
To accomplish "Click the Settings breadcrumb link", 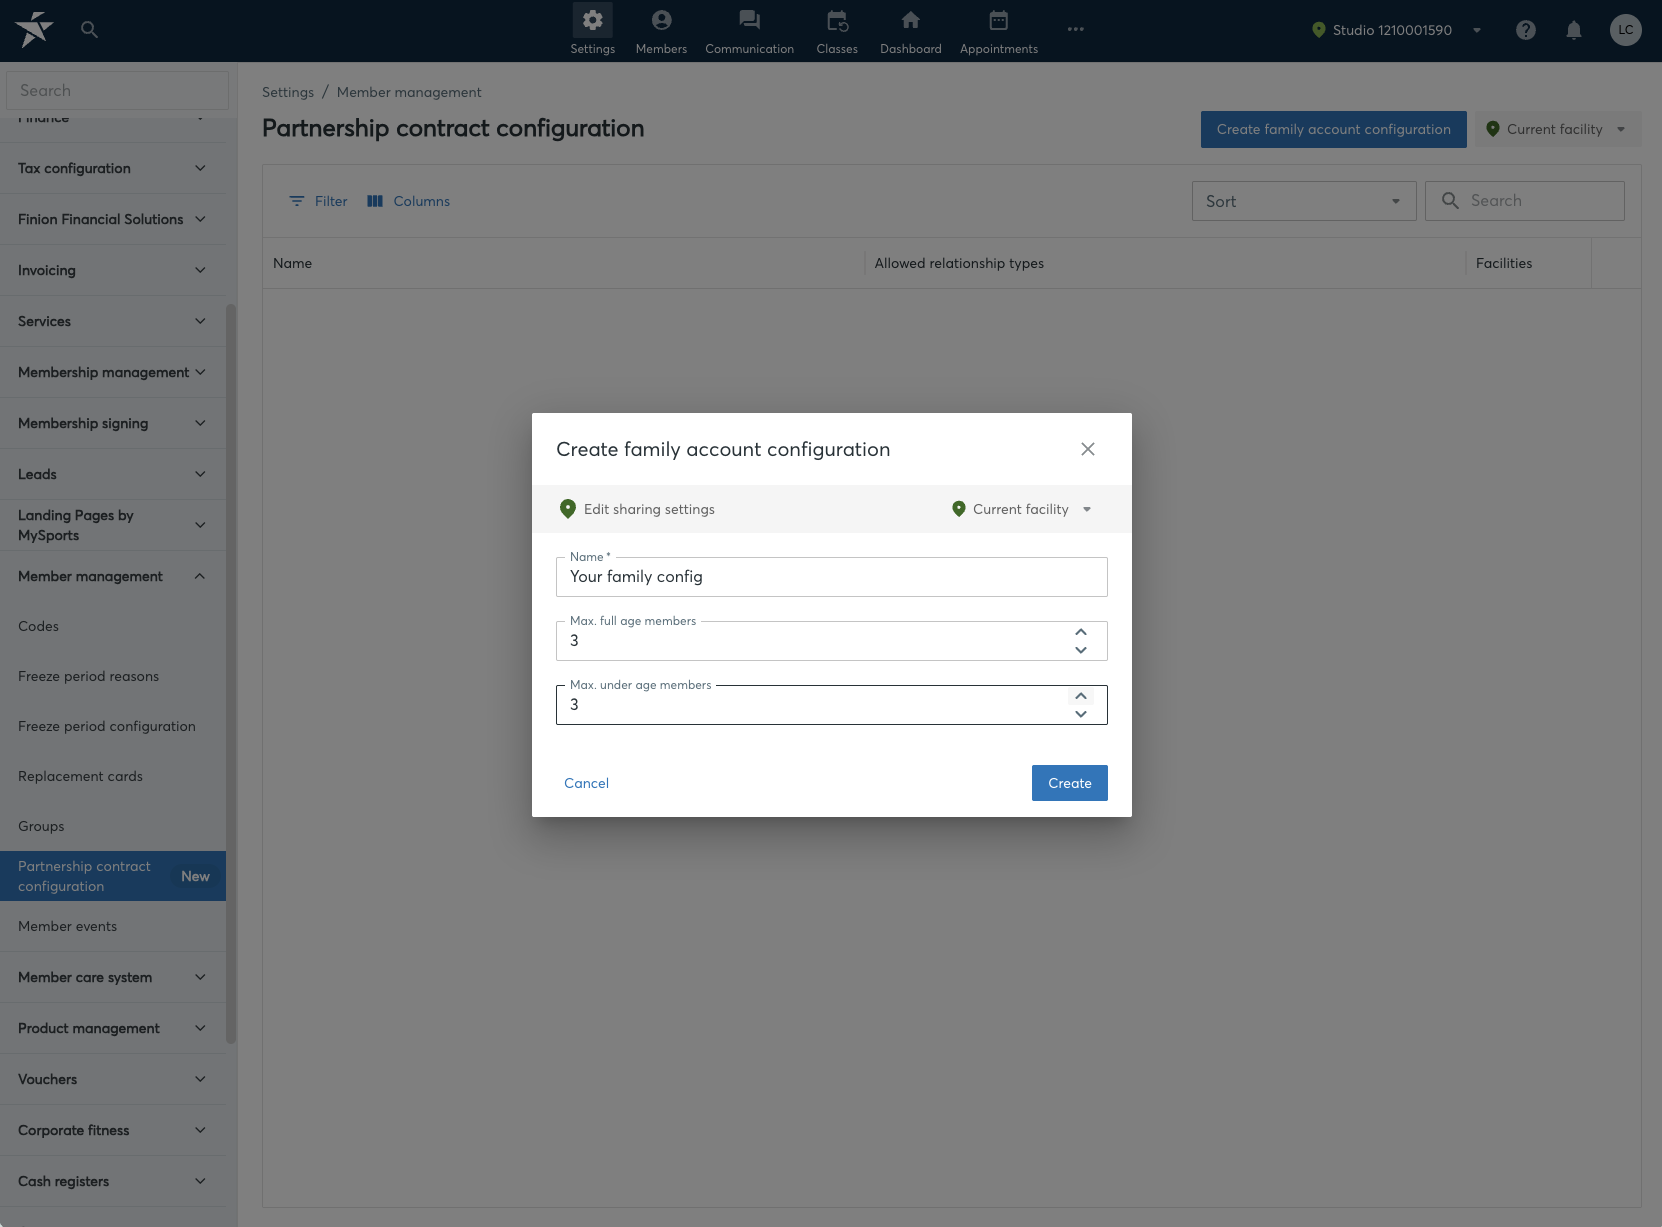I will click(x=288, y=92).
